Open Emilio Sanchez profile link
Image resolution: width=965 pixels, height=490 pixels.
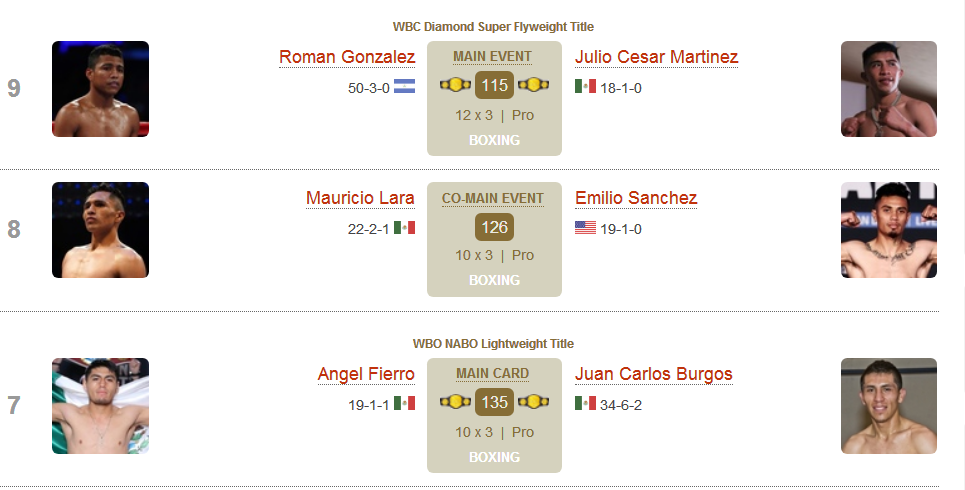[x=636, y=198]
